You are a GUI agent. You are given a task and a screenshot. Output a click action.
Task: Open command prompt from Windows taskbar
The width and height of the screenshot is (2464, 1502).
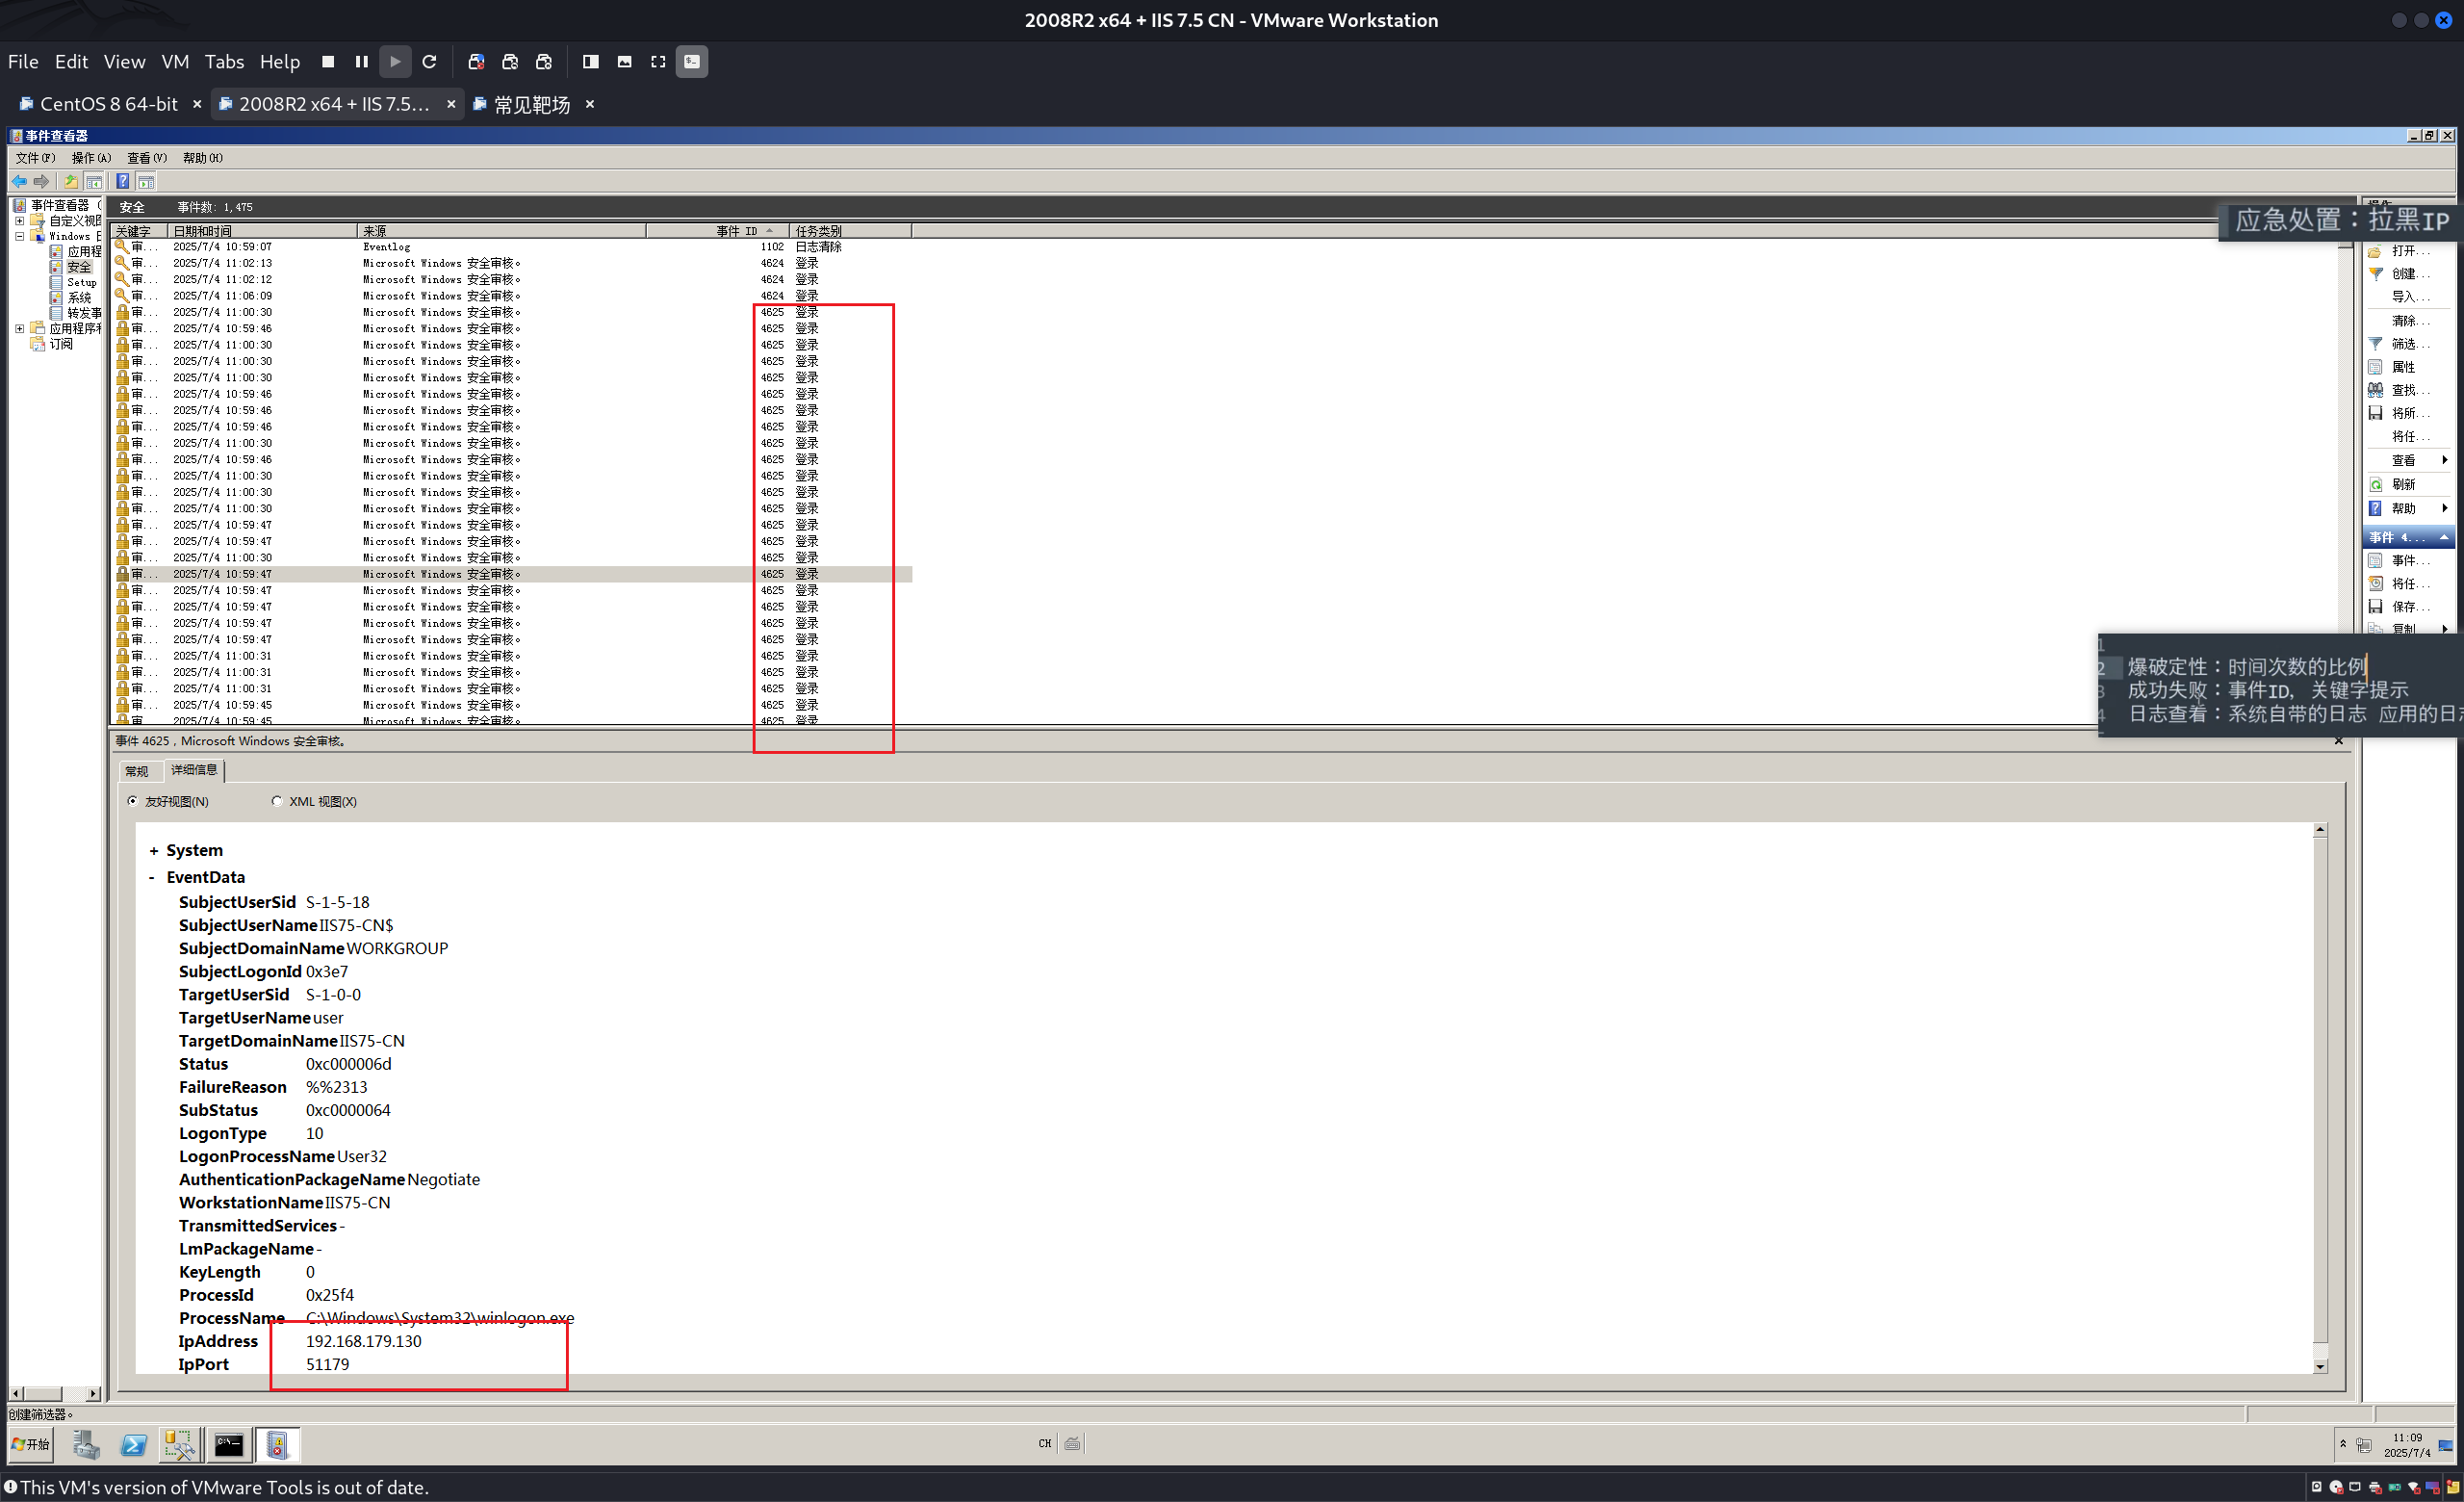229,1444
